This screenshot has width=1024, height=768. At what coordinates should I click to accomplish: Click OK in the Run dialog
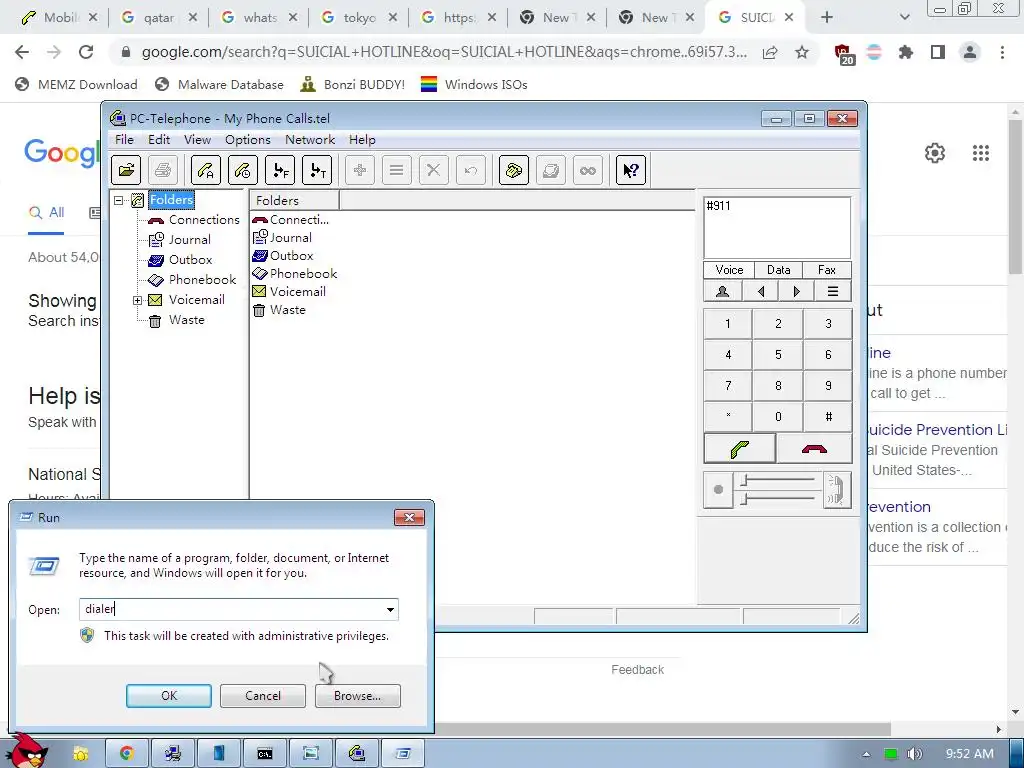pos(168,696)
